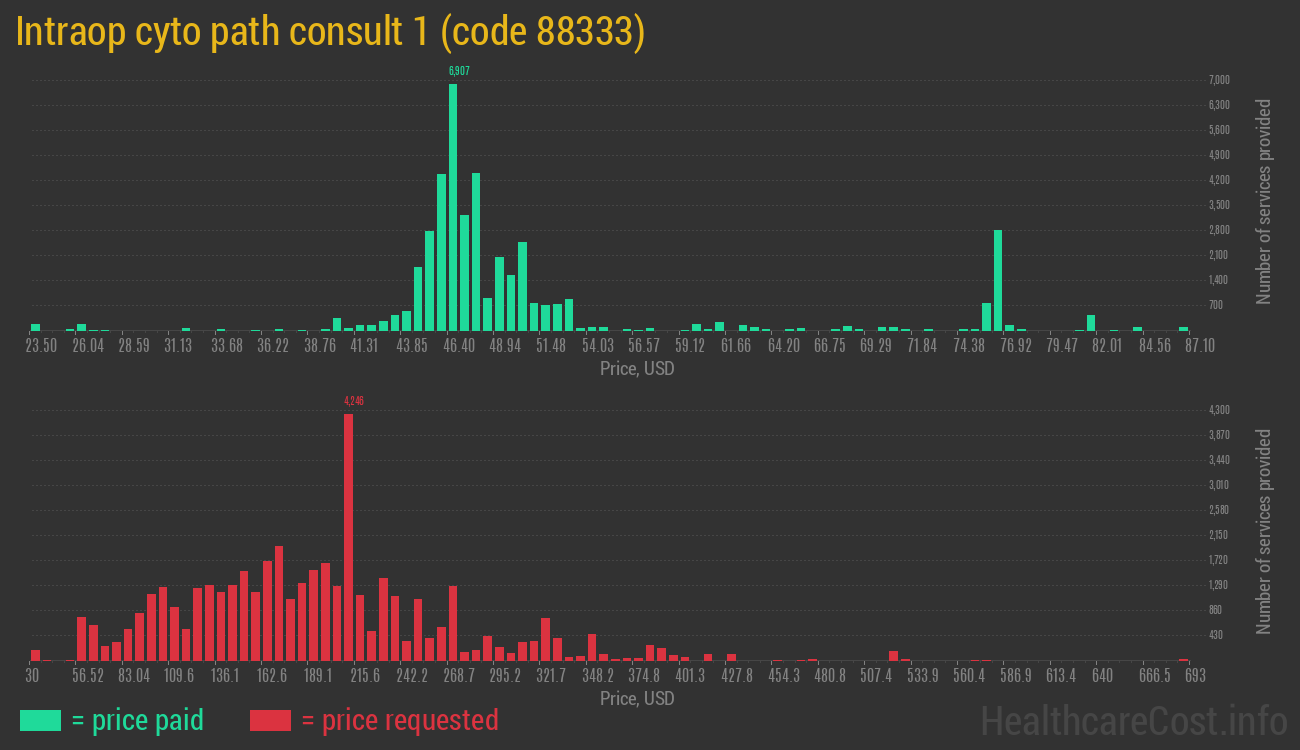1300x750 pixels.
Task: Click the green price paid legend swatch
Action: point(40,720)
